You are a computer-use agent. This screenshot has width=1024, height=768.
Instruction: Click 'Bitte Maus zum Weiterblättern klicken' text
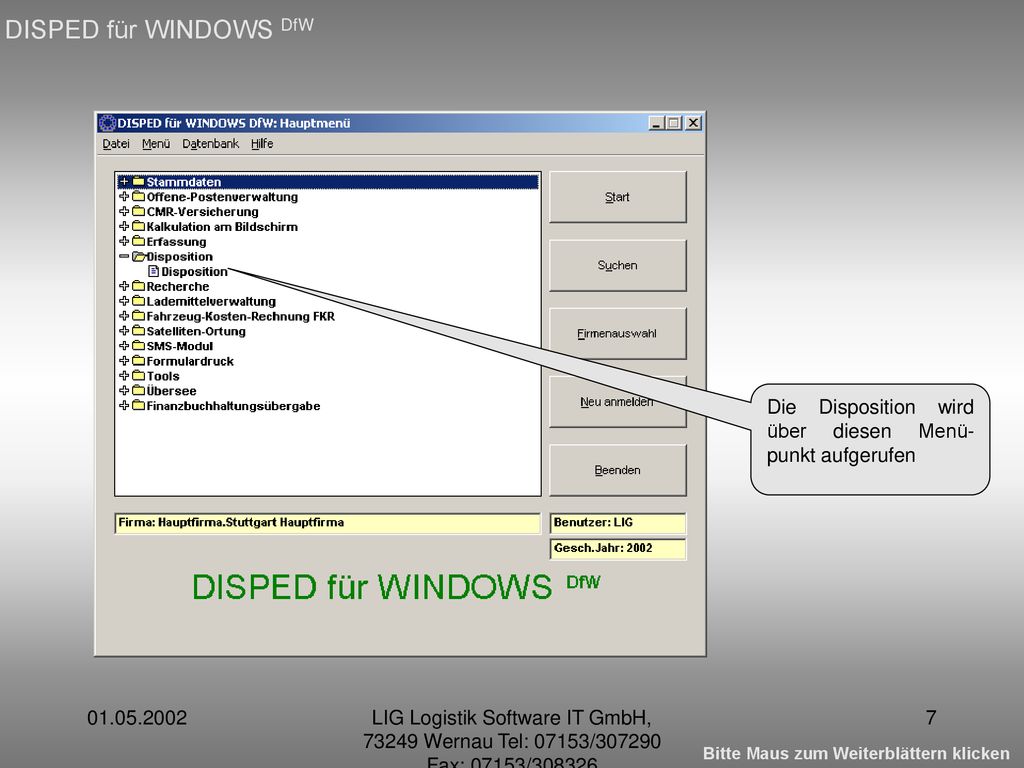coord(856,754)
